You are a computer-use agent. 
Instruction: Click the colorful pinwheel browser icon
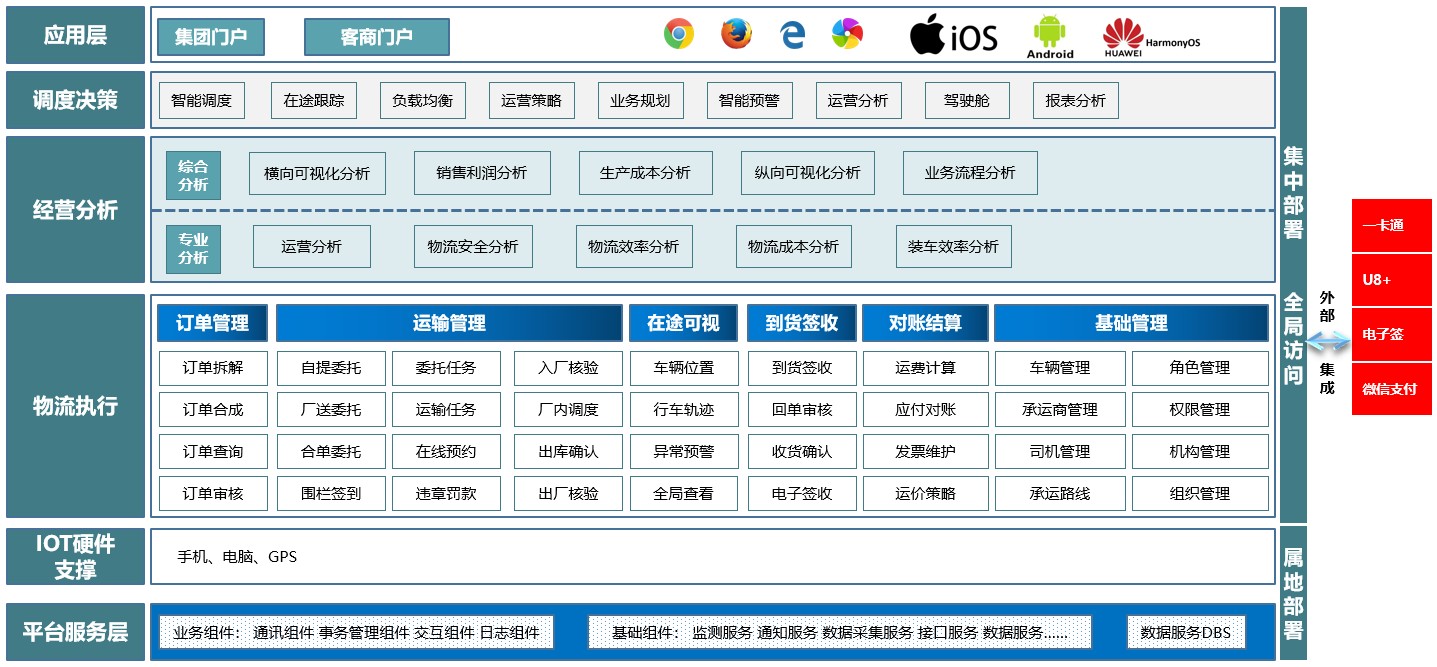[x=846, y=34]
